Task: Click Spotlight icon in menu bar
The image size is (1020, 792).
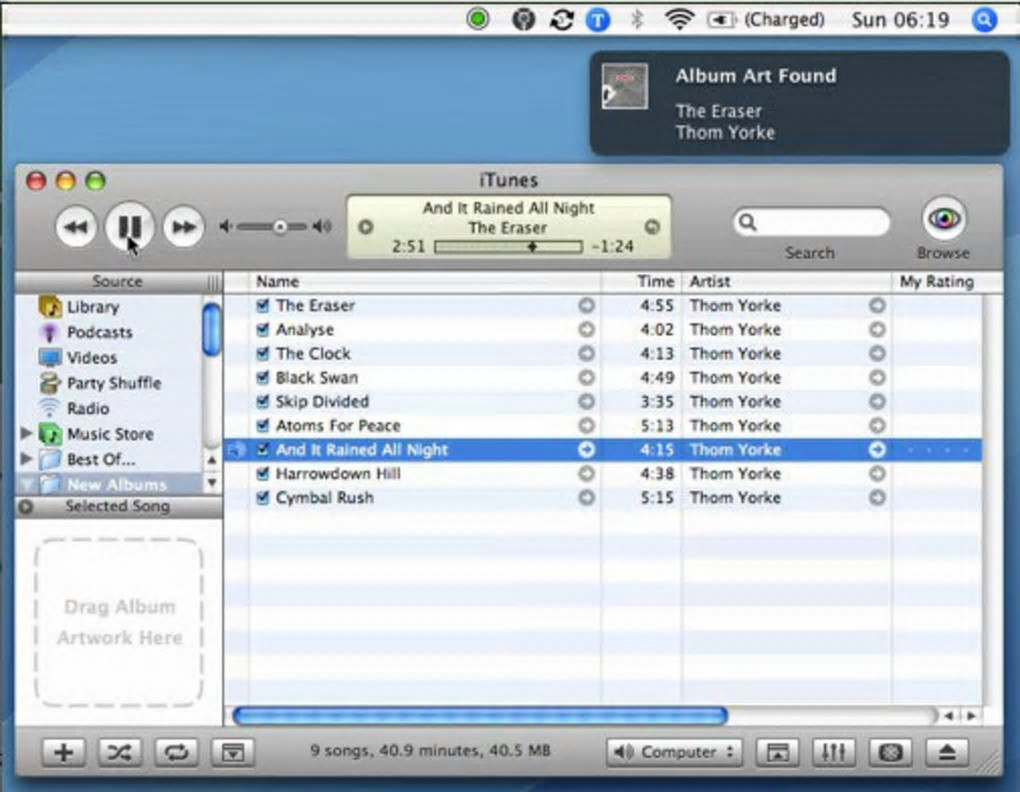Action: point(984,20)
